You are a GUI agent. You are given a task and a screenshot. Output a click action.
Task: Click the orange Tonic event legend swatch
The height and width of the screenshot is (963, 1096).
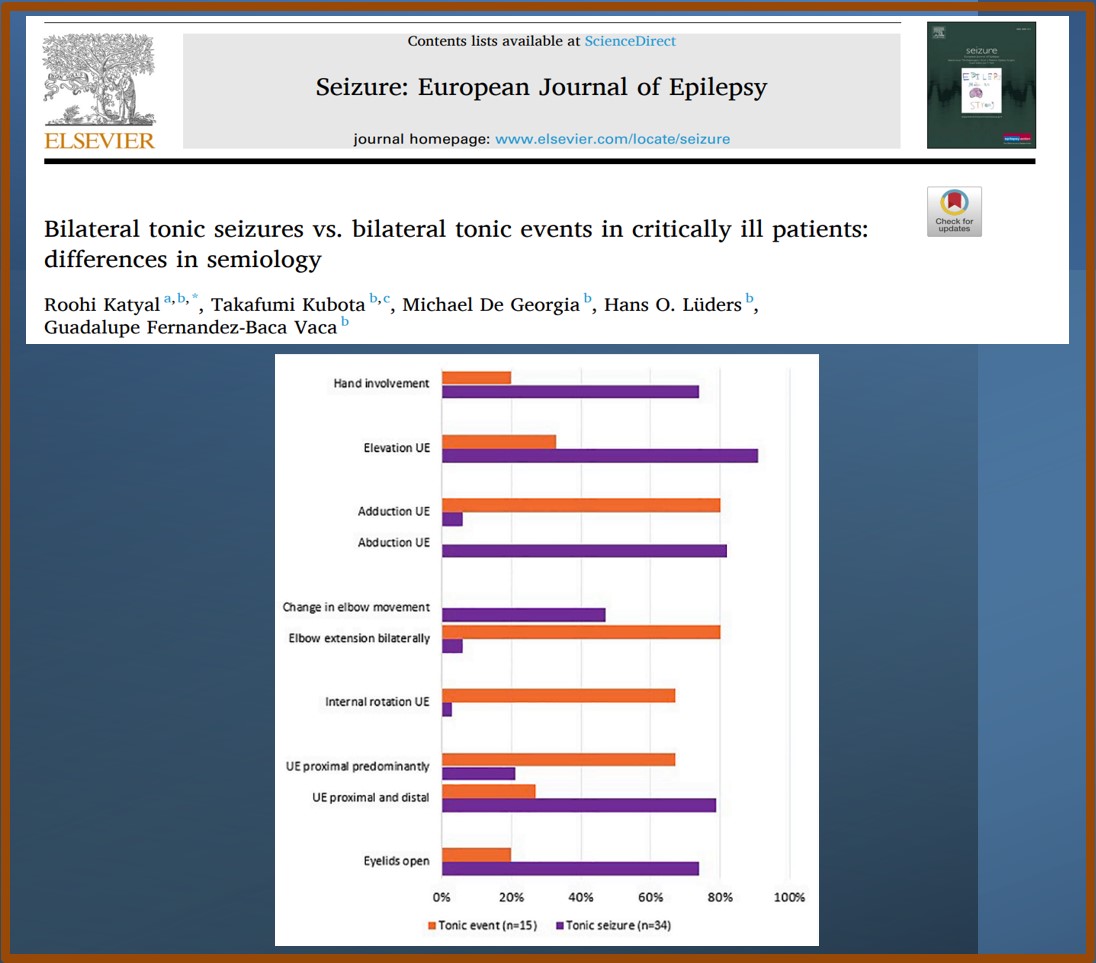tap(432, 926)
